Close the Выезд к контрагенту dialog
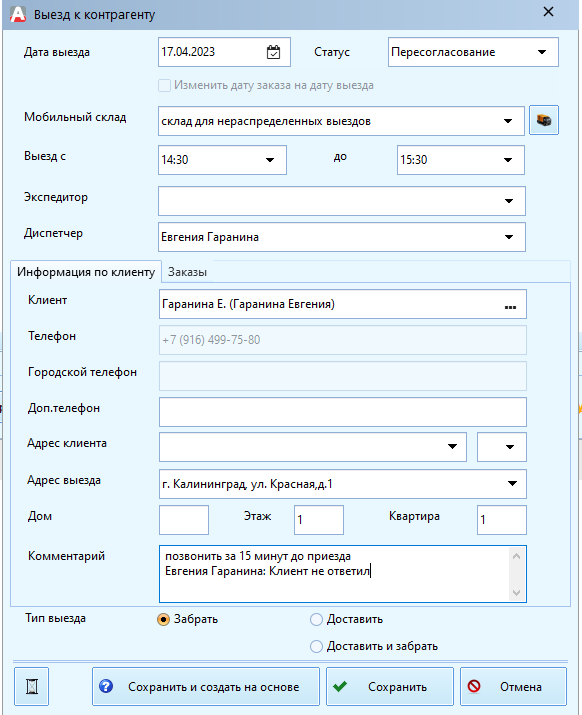This screenshot has width=582, height=715. point(549,12)
